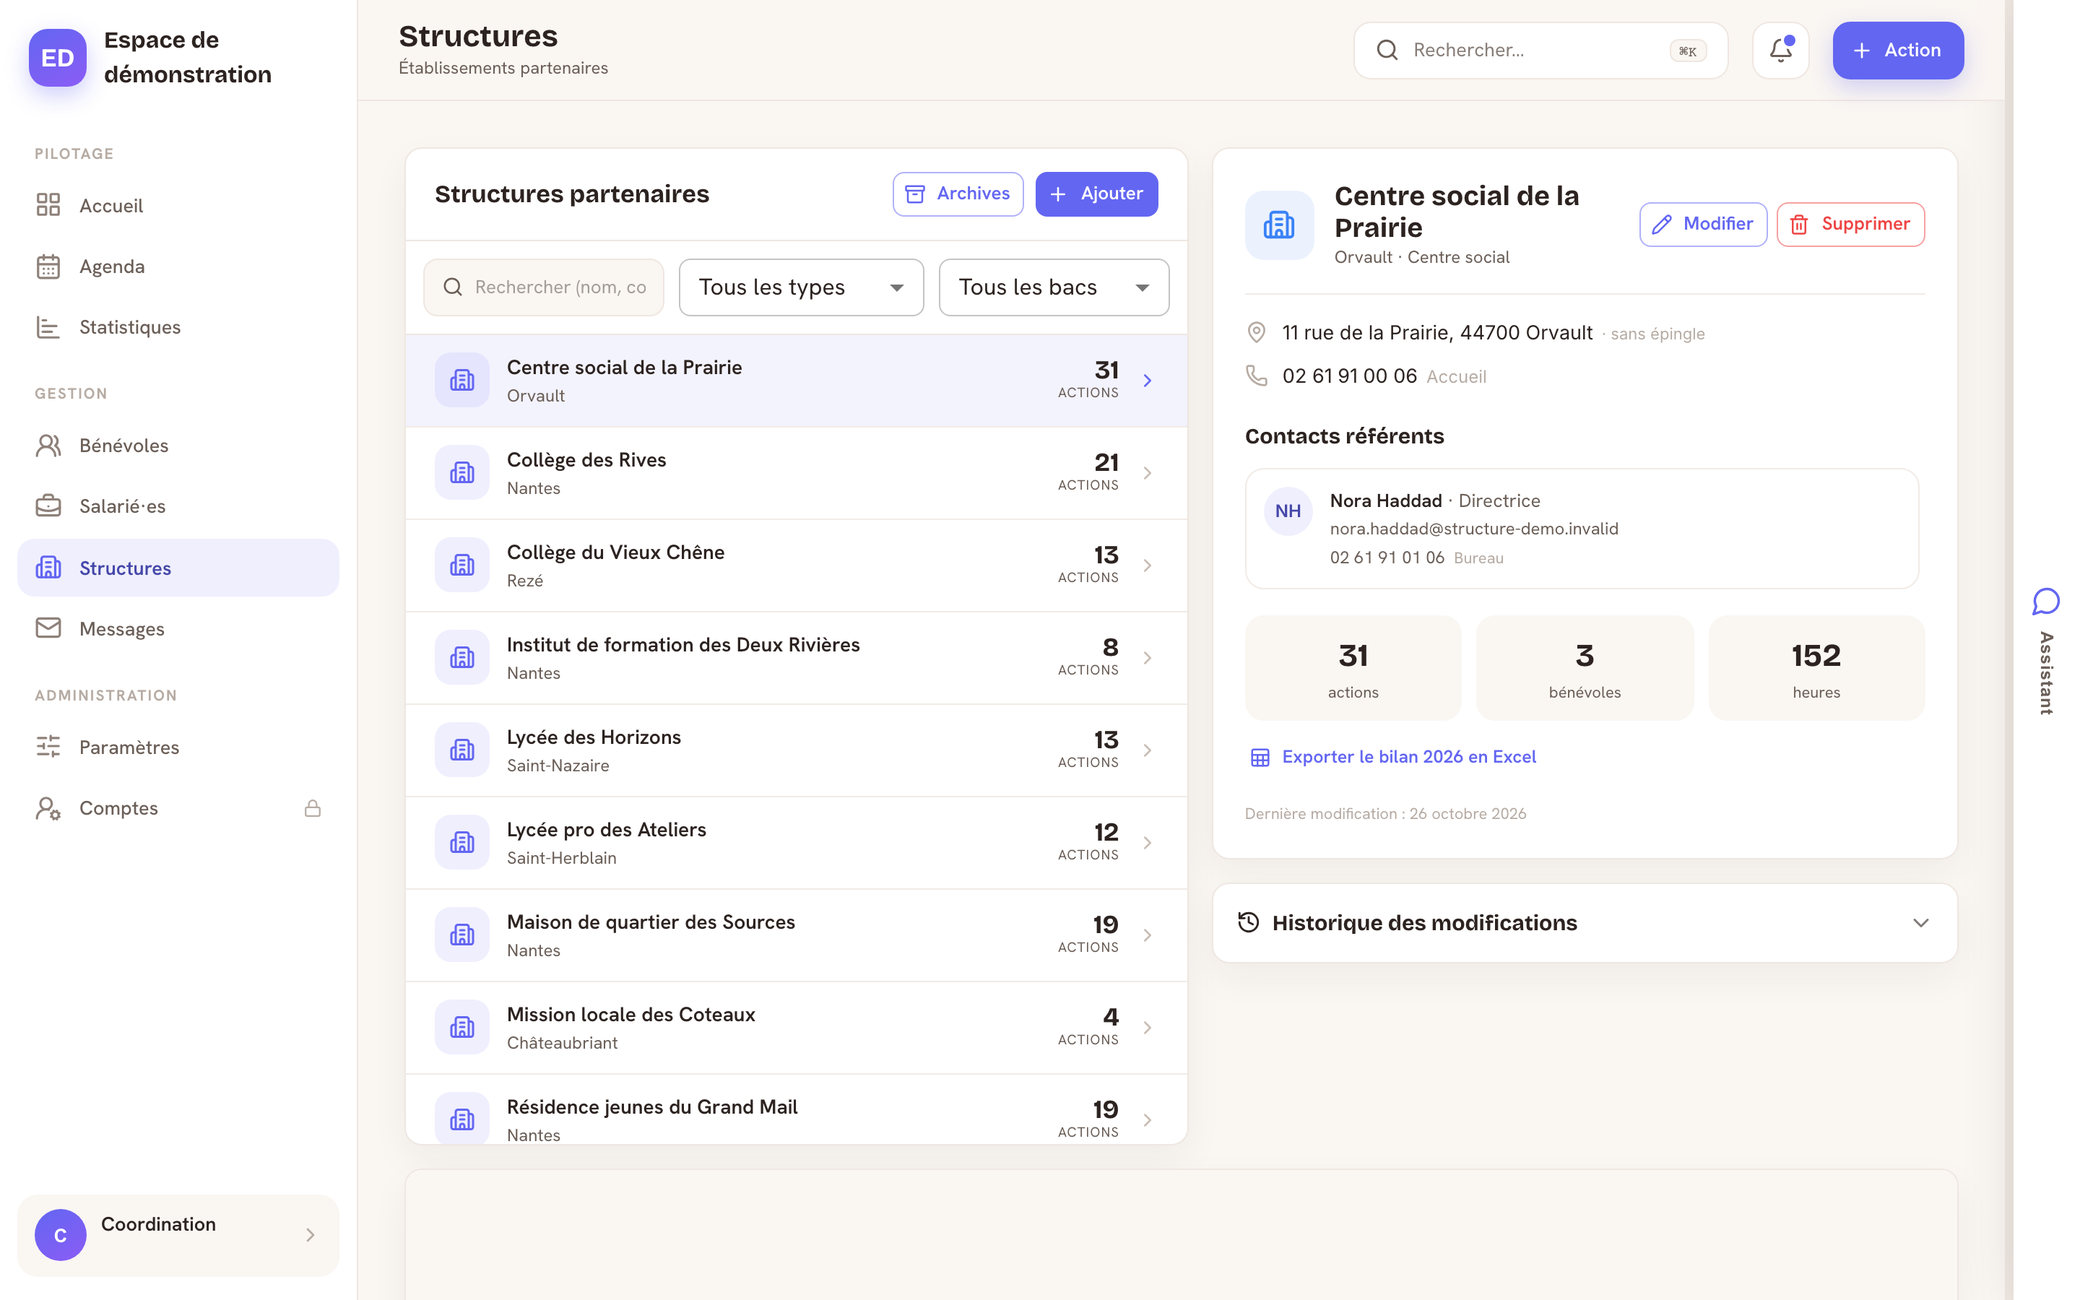2080x1300 pixels.
Task: Click the 152 heures stat card
Action: pos(1816,668)
